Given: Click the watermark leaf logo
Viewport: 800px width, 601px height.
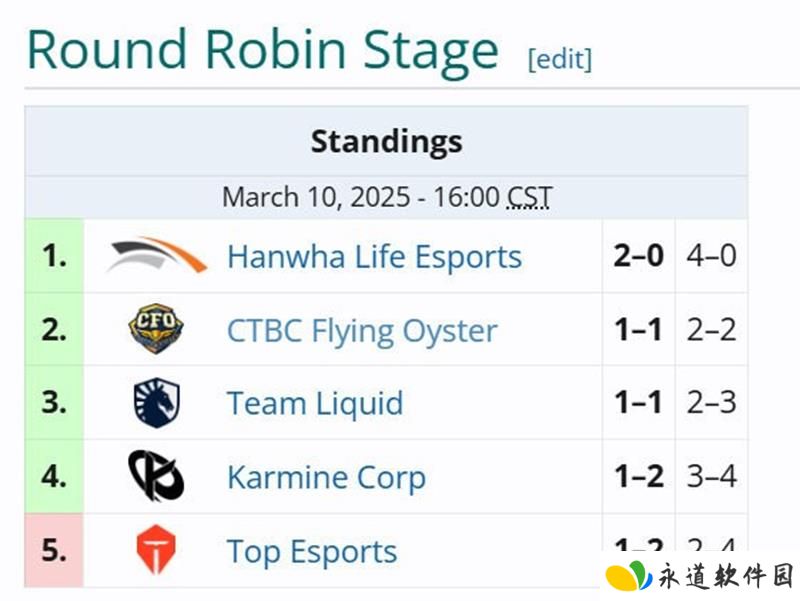Looking at the screenshot, I should pos(629,576).
